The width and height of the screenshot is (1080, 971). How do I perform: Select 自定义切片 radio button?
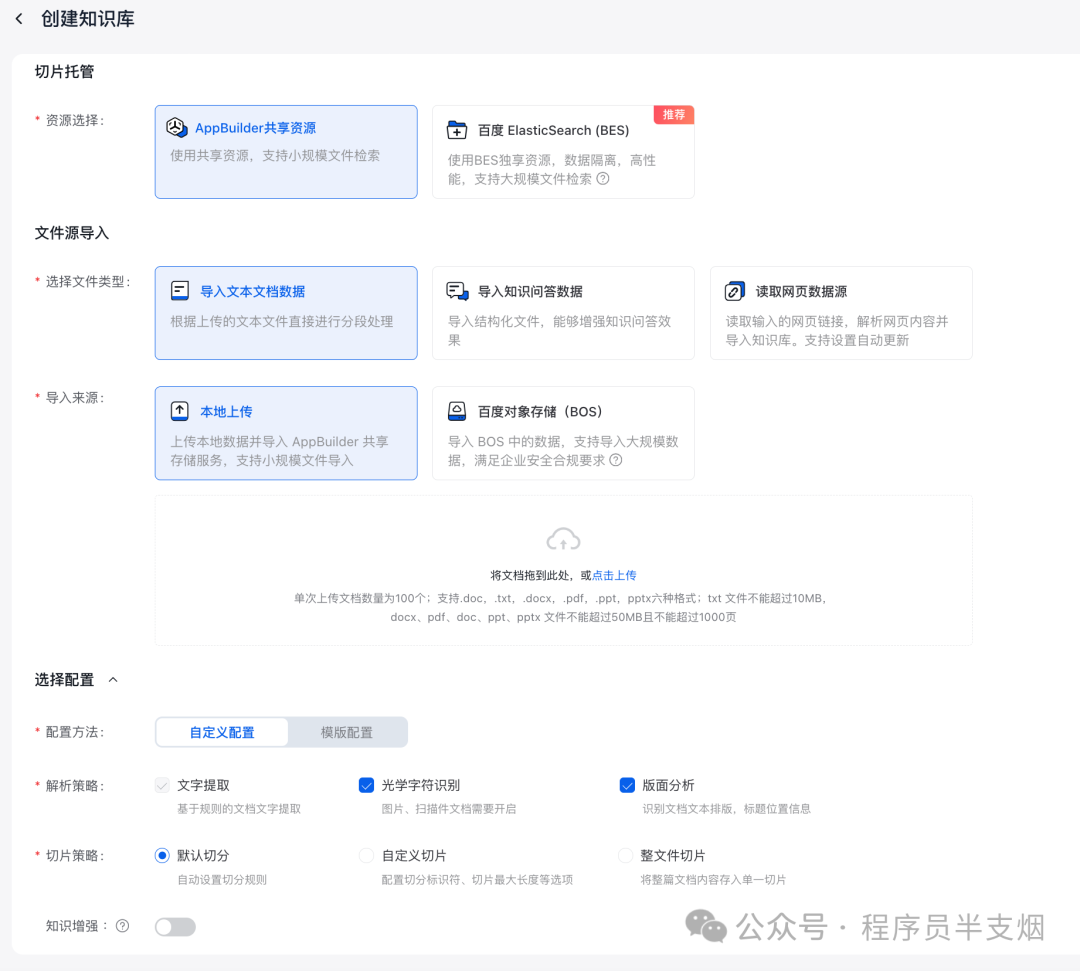[x=366, y=855]
